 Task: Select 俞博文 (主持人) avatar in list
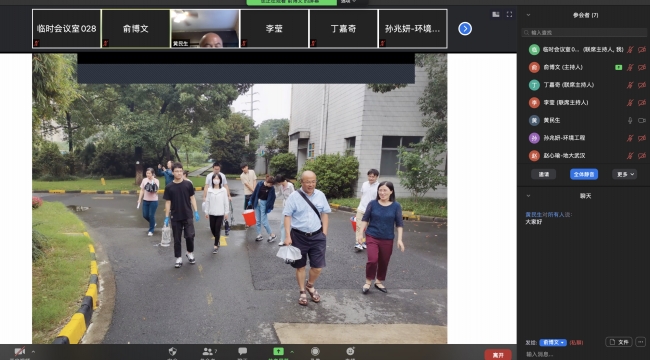534,67
